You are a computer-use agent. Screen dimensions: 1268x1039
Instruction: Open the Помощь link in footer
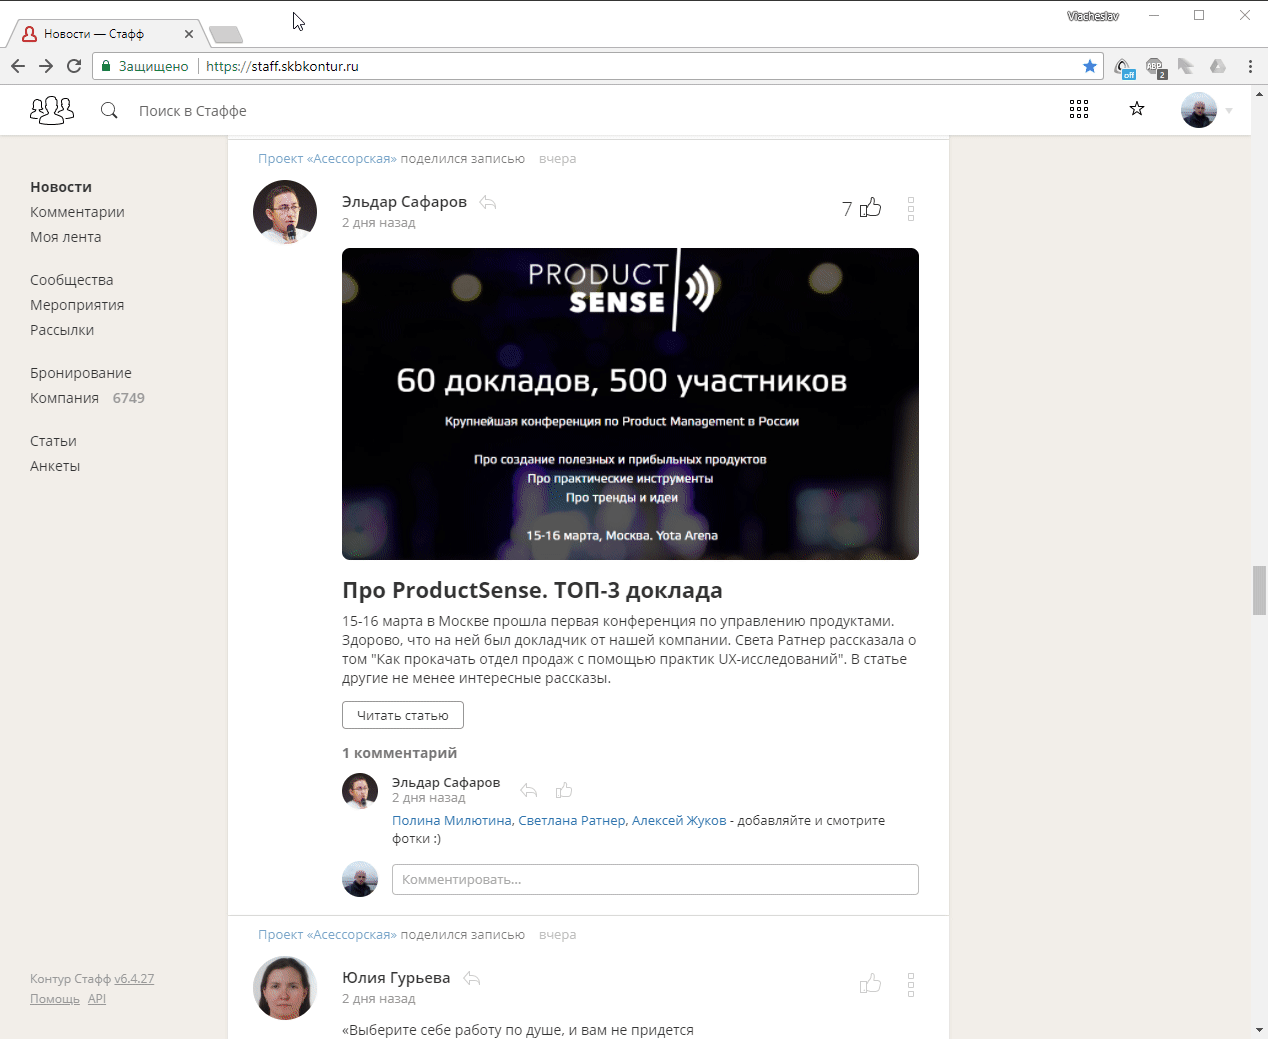coord(55,999)
